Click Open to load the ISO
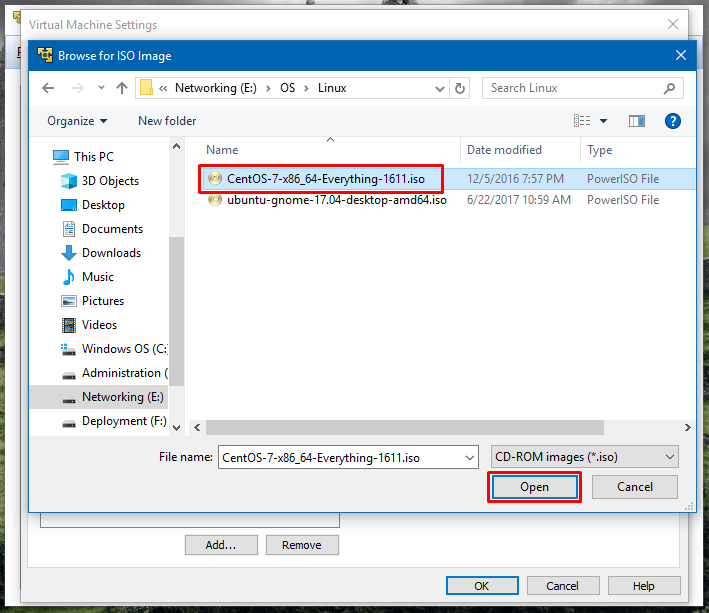Screen dimensions: 709x613 click(x=534, y=487)
